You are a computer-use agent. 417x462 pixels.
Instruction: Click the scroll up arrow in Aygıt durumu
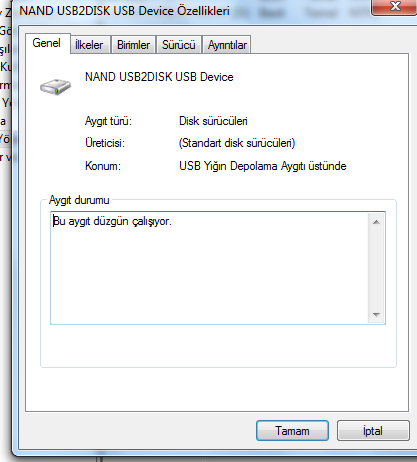[376, 222]
